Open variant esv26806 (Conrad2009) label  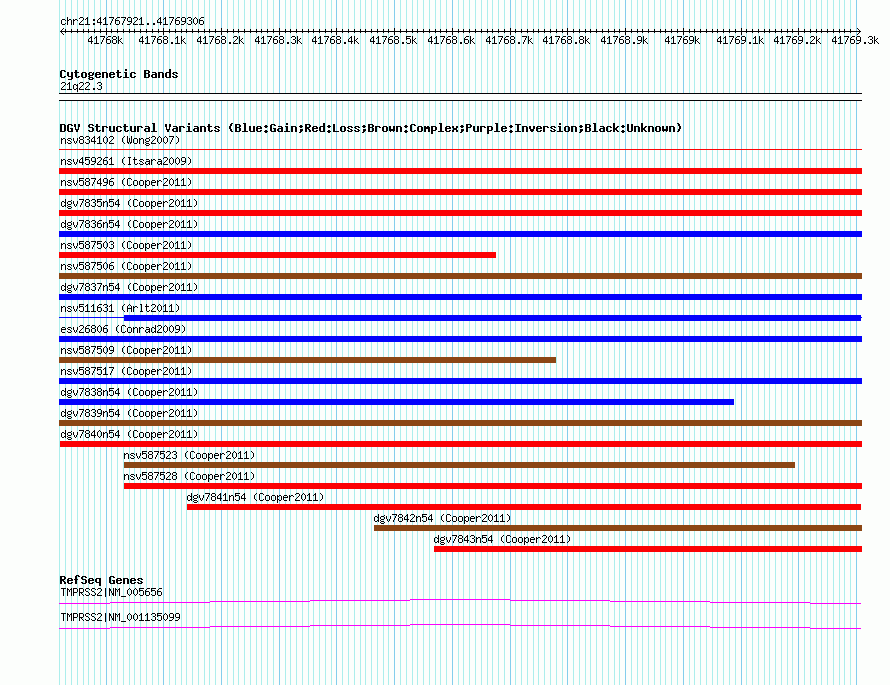point(123,329)
